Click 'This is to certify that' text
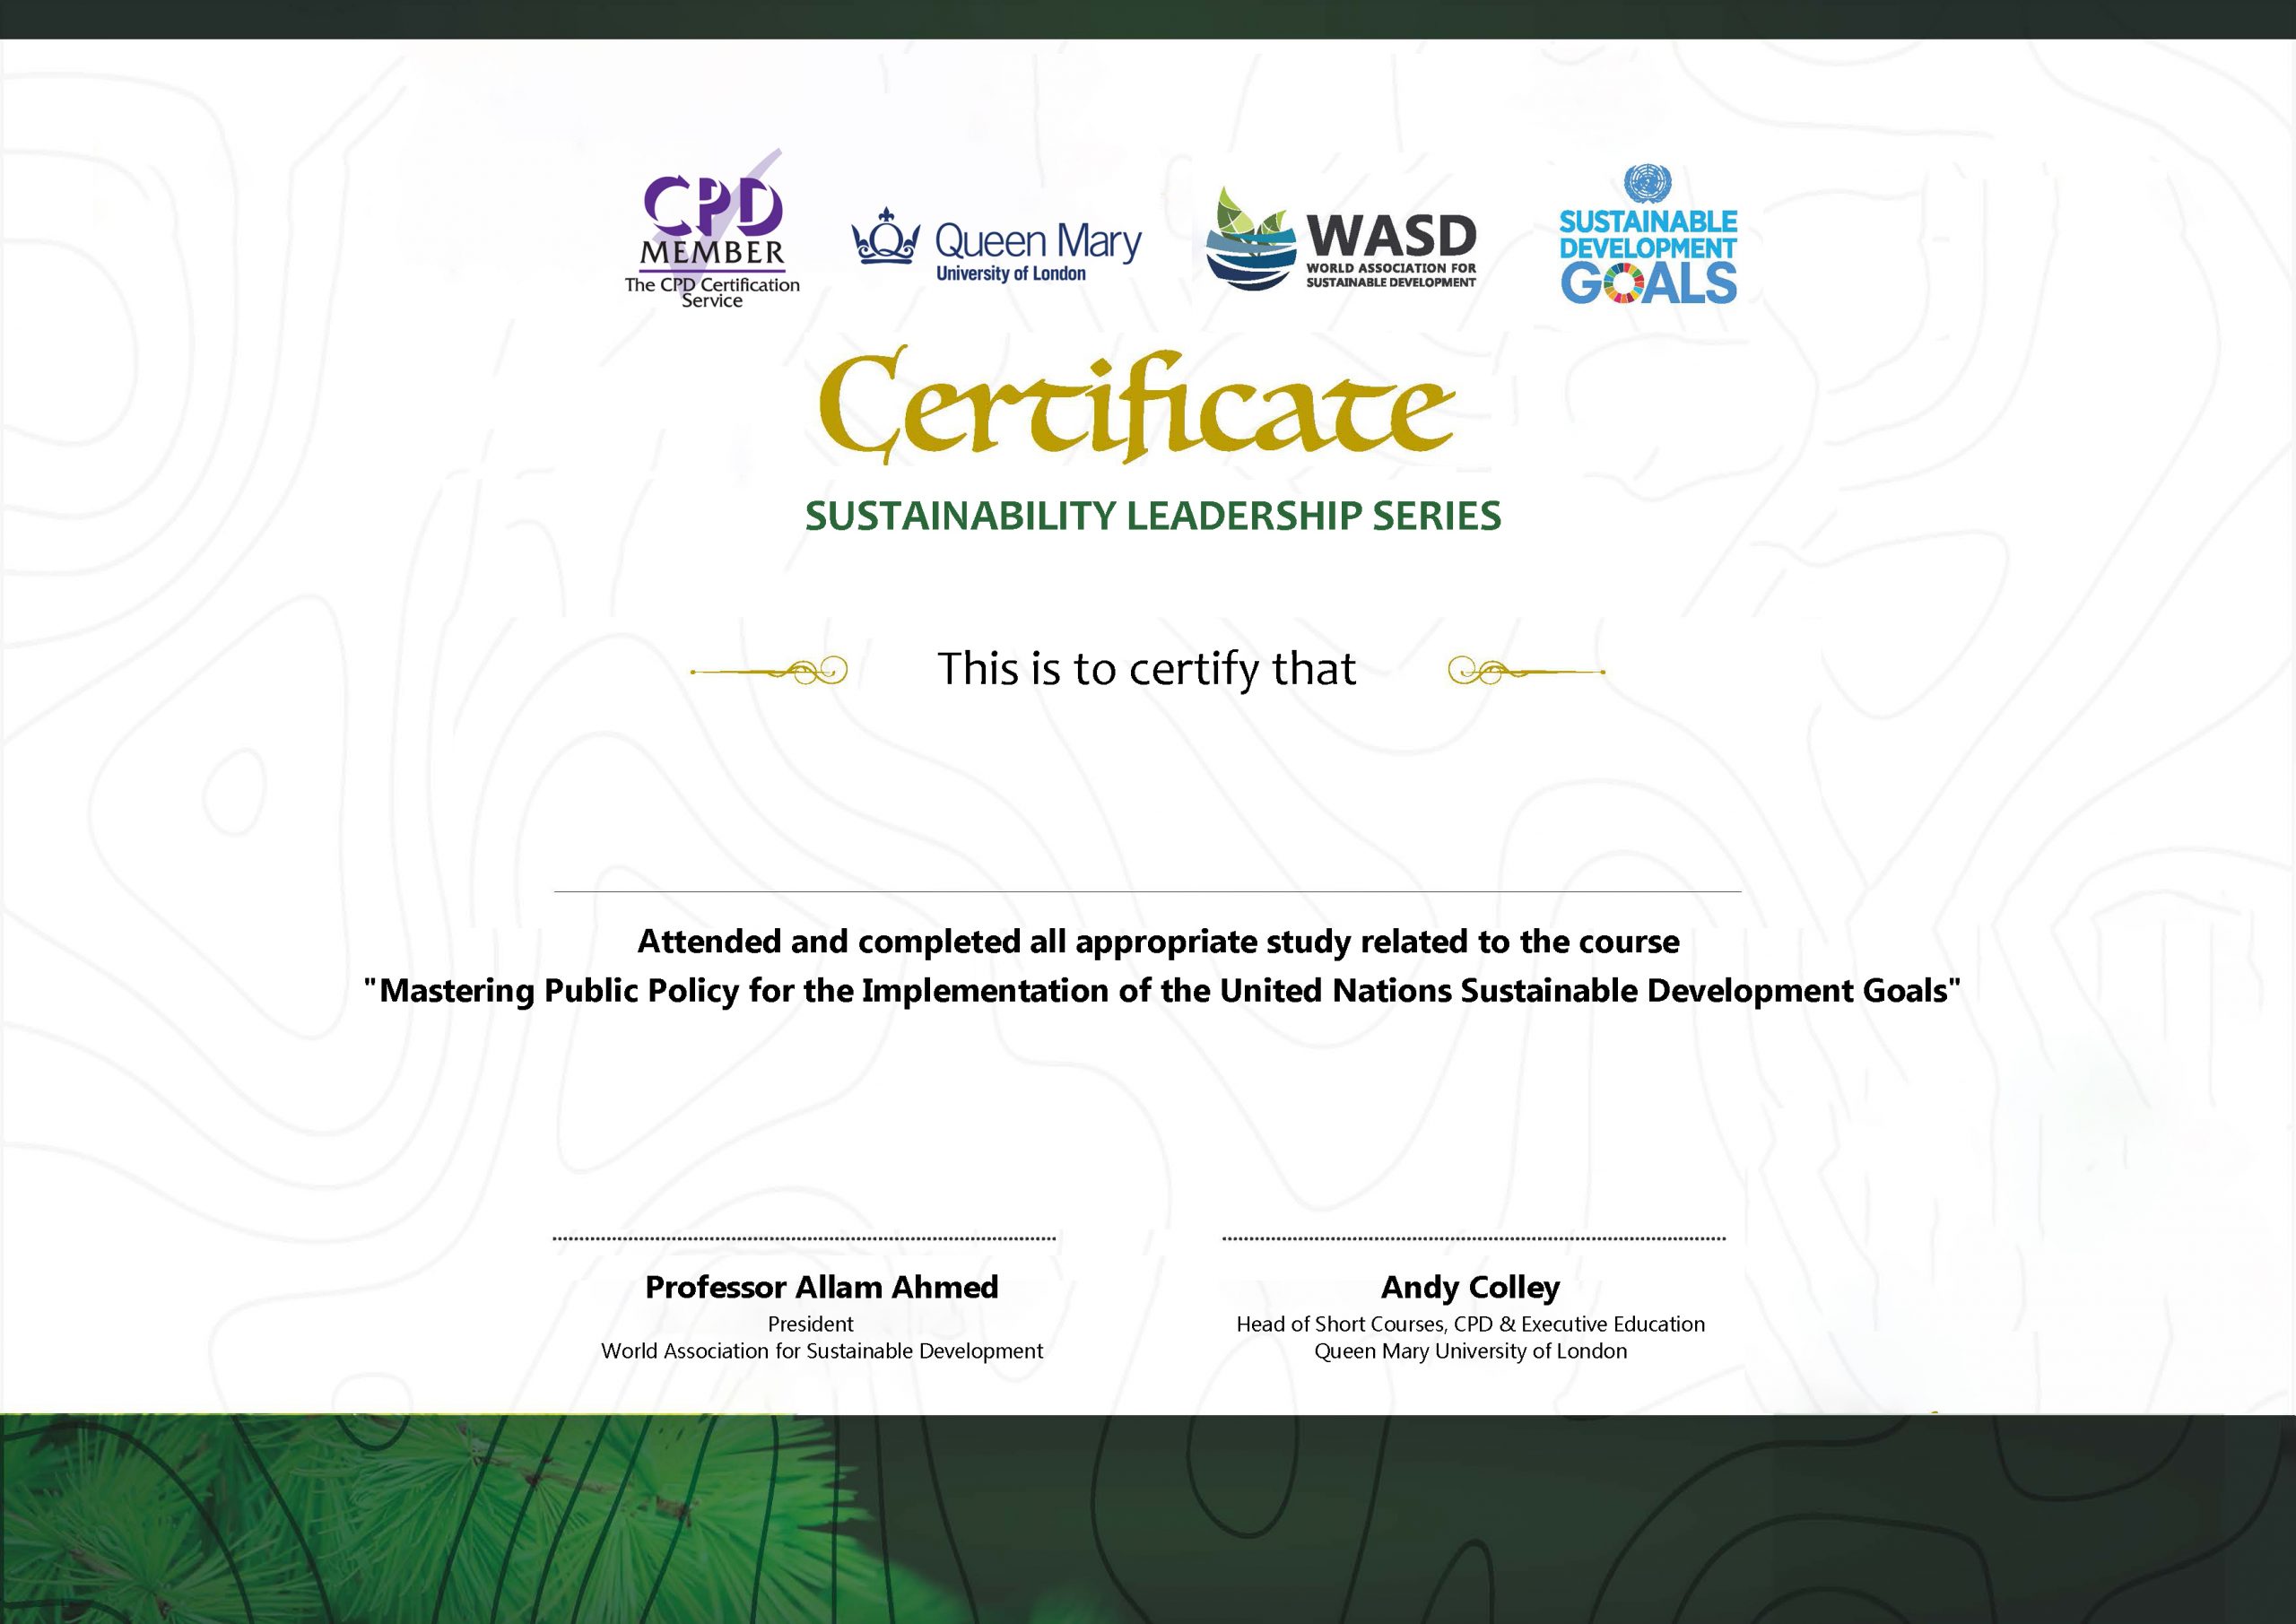This screenshot has width=2296, height=1624. pyautogui.click(x=1146, y=669)
